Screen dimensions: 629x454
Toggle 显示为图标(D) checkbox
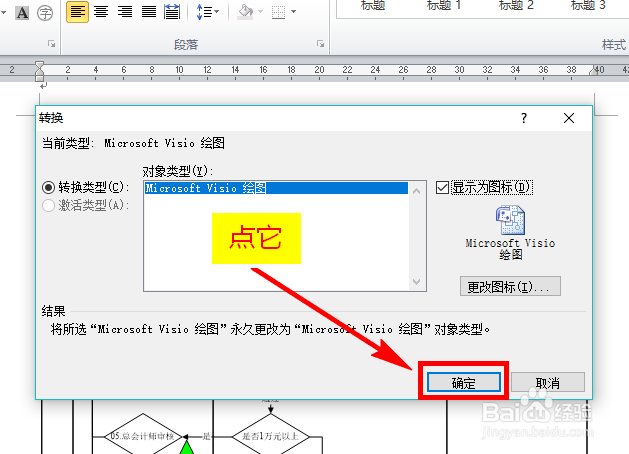pyautogui.click(x=442, y=187)
